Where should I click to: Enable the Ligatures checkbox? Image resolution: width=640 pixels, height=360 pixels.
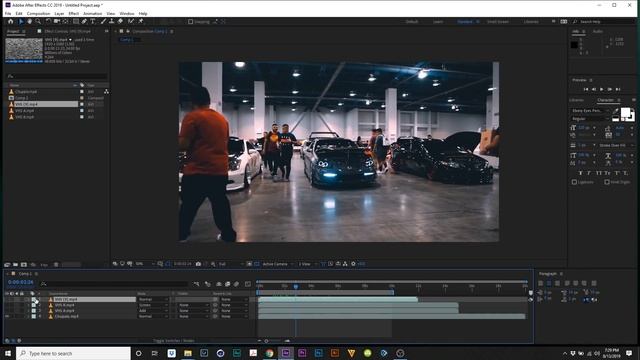(x=574, y=182)
